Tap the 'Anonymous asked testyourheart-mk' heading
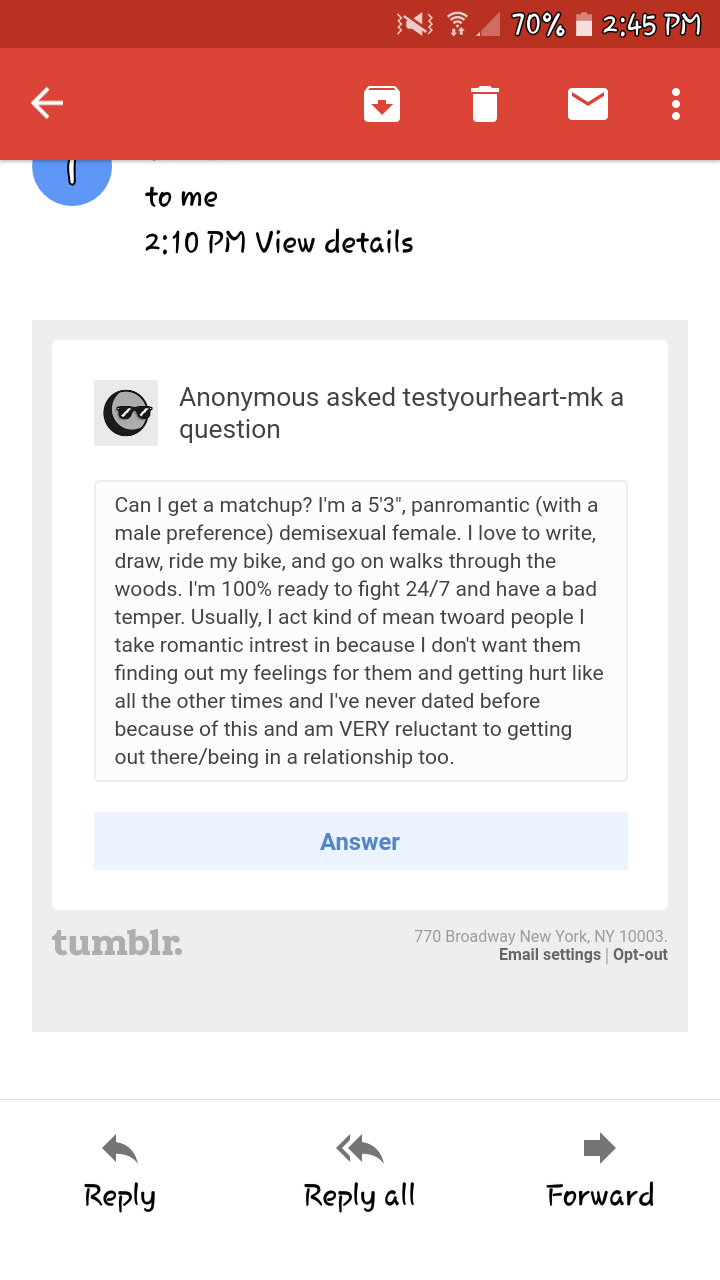Viewport: 720px width, 1280px height. pyautogui.click(x=401, y=413)
